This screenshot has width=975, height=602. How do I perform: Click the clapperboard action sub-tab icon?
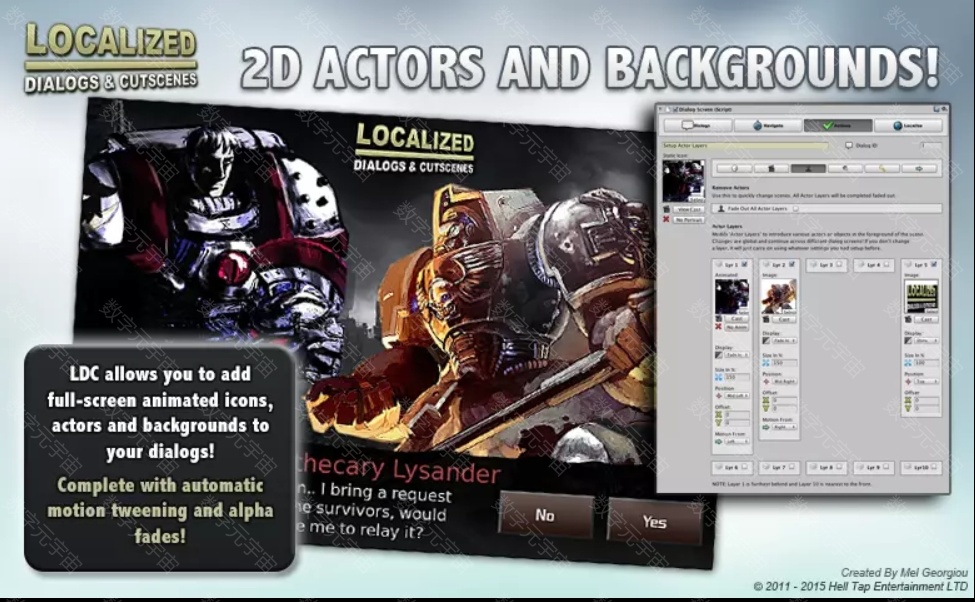[772, 169]
